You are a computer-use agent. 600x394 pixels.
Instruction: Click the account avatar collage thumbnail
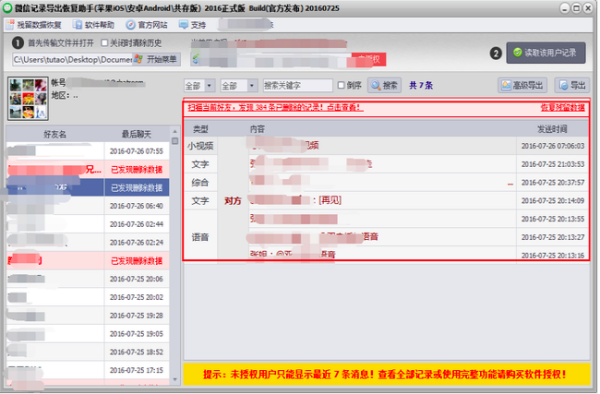pyautogui.click(x=28, y=98)
